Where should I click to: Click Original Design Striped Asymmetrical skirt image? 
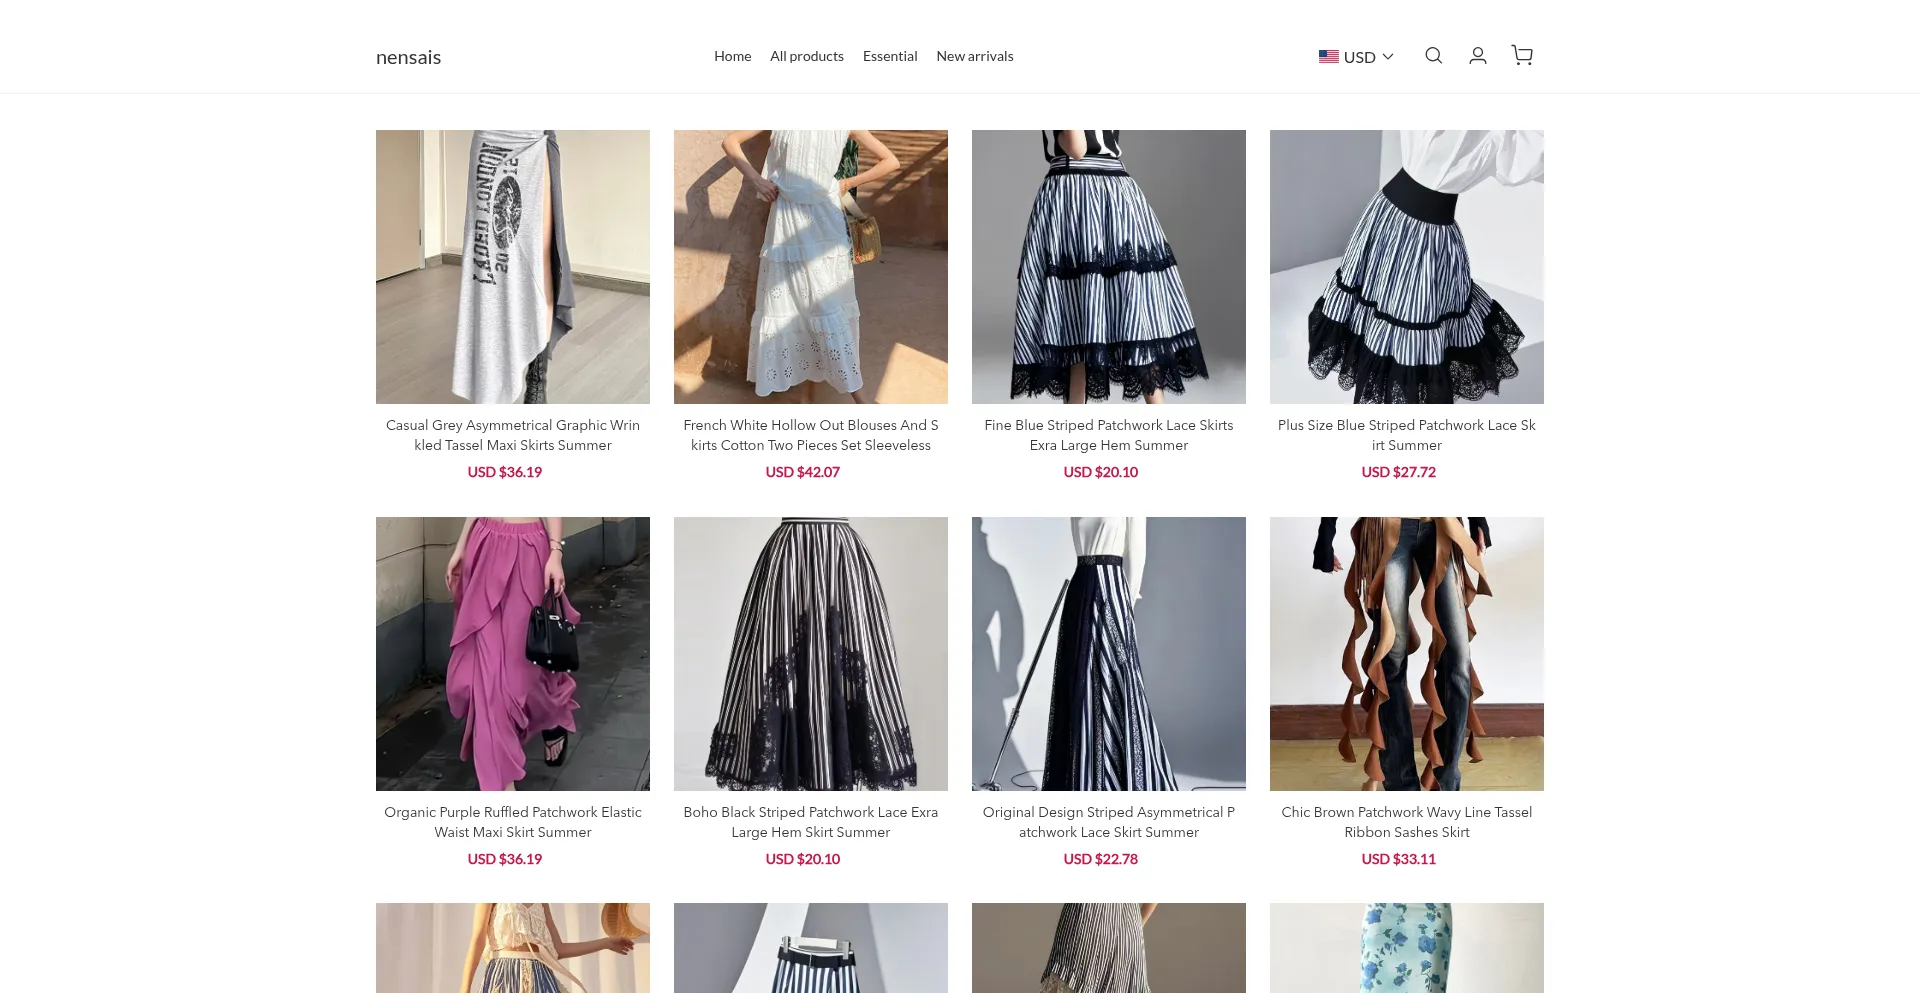tap(1108, 653)
